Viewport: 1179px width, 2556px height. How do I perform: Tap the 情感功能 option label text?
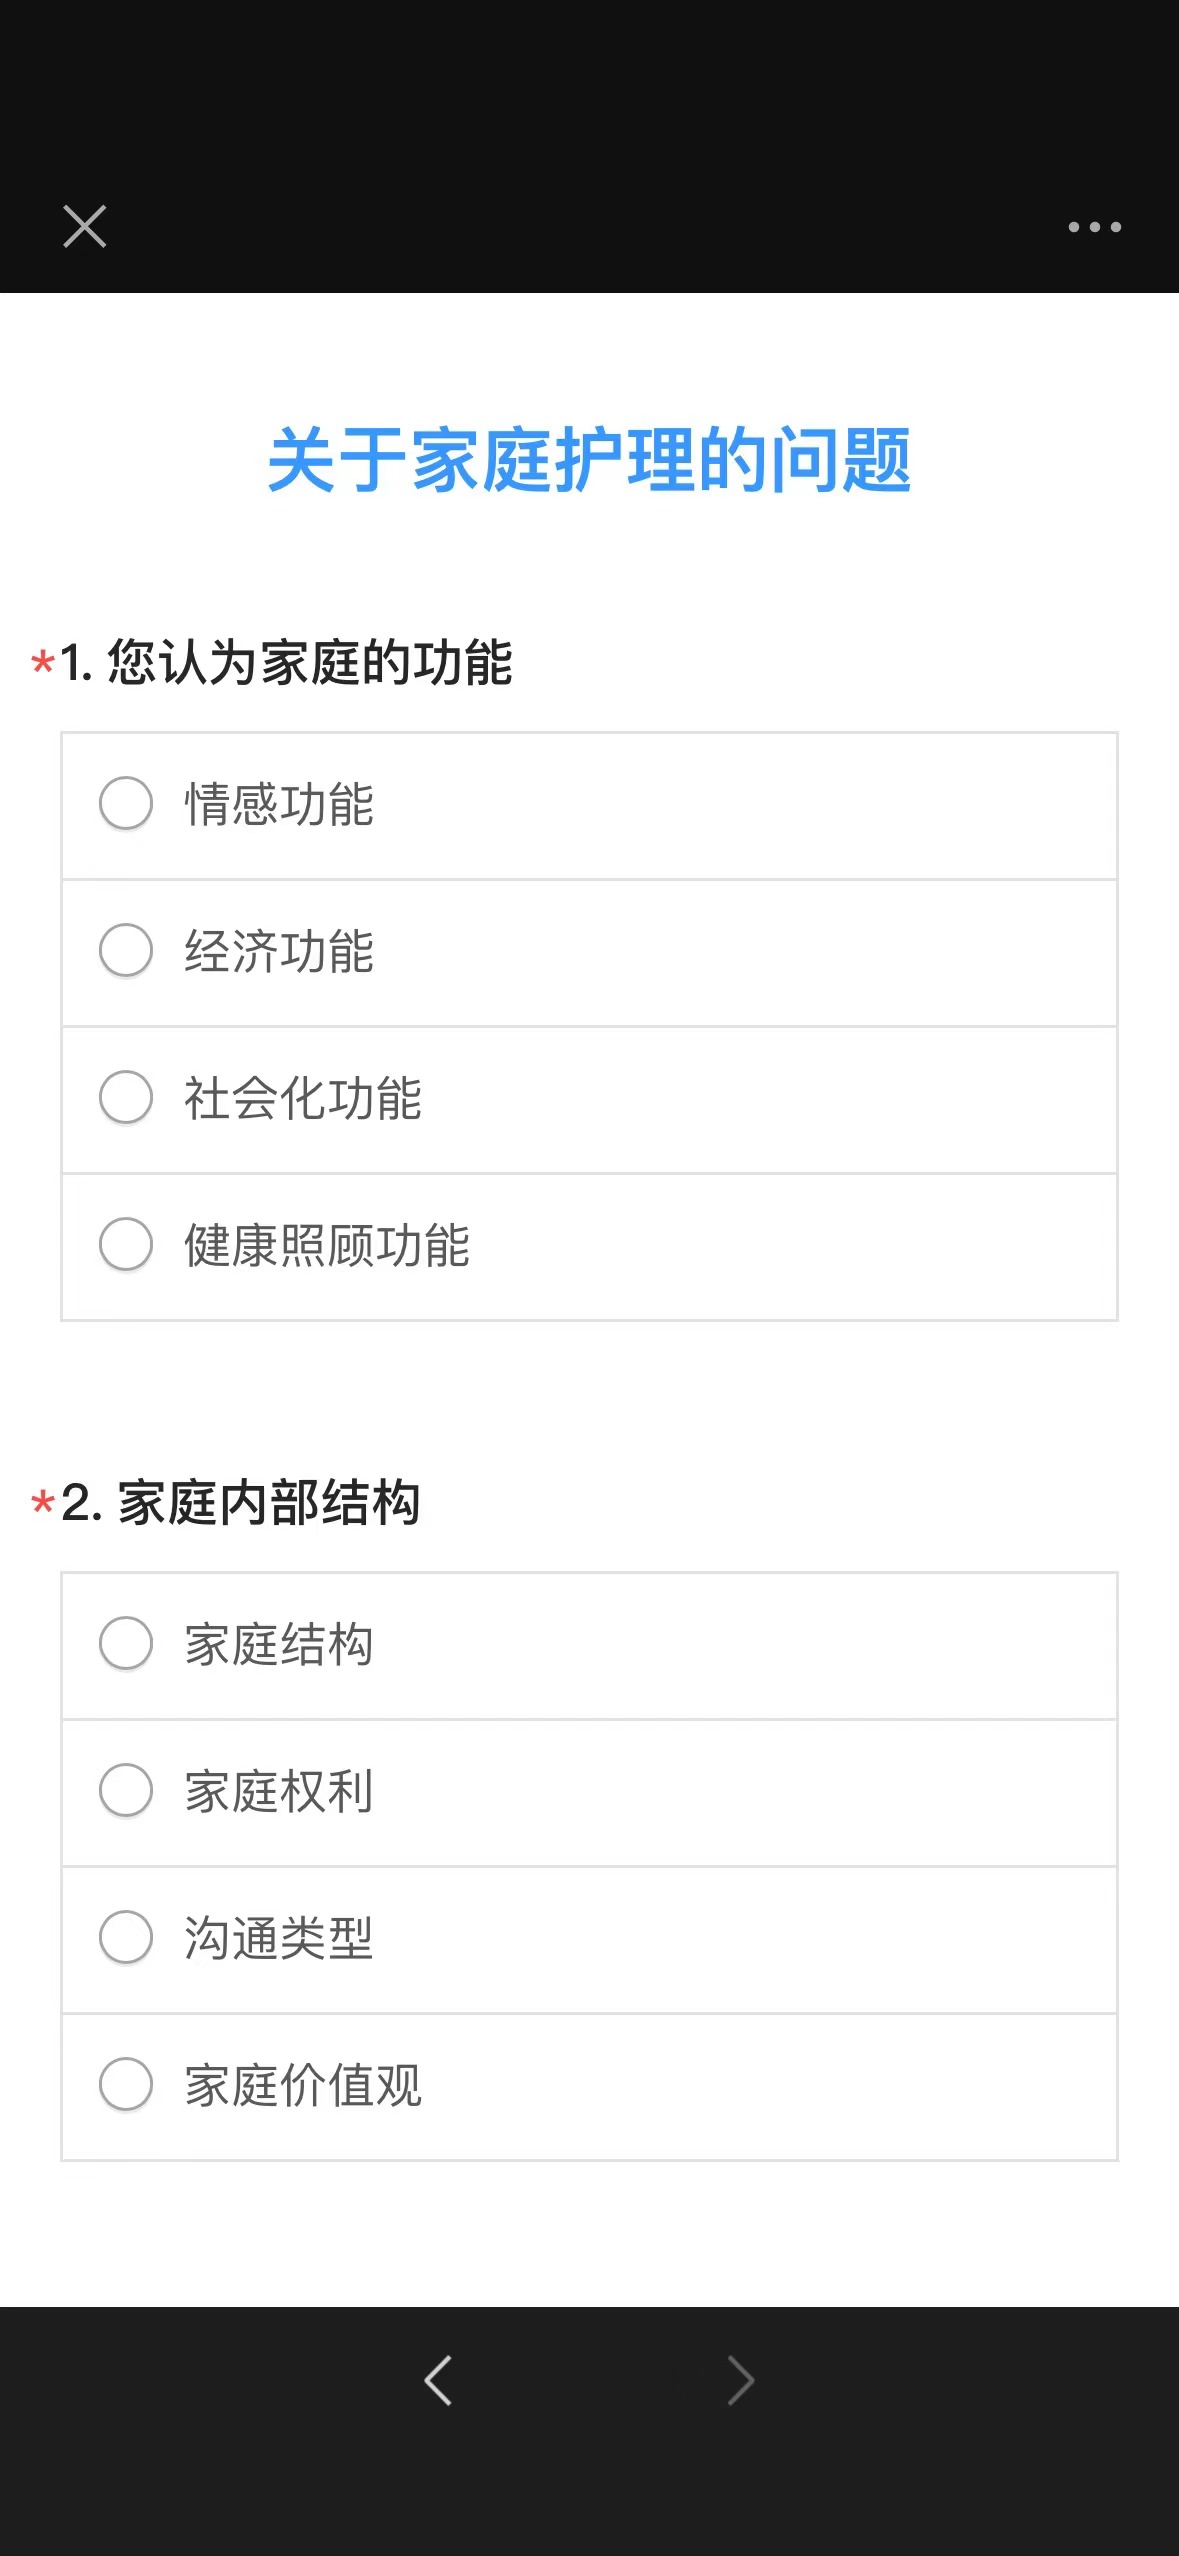tap(279, 805)
